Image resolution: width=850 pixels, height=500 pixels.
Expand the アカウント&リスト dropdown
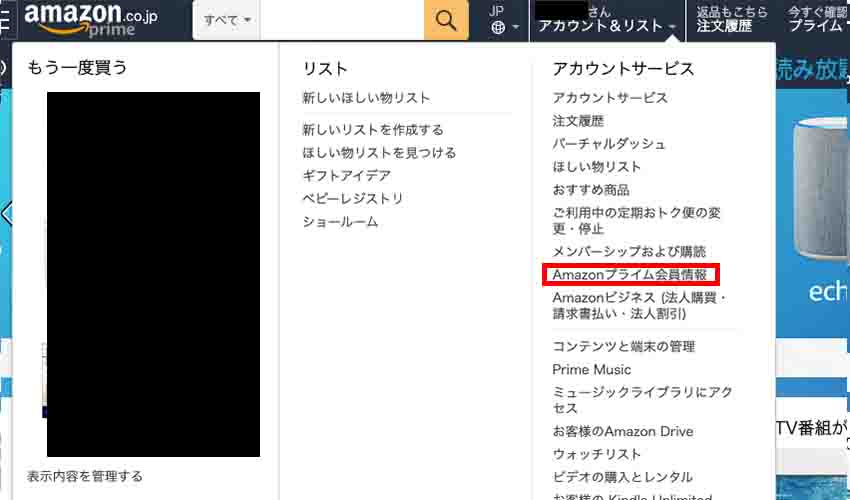pyautogui.click(x=608, y=27)
